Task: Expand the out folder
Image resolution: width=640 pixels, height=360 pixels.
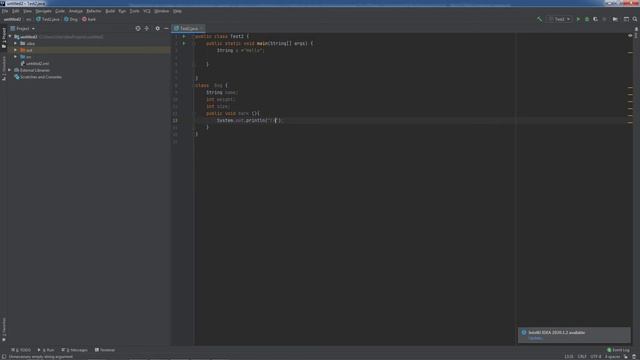Action: pyautogui.click(x=16, y=50)
